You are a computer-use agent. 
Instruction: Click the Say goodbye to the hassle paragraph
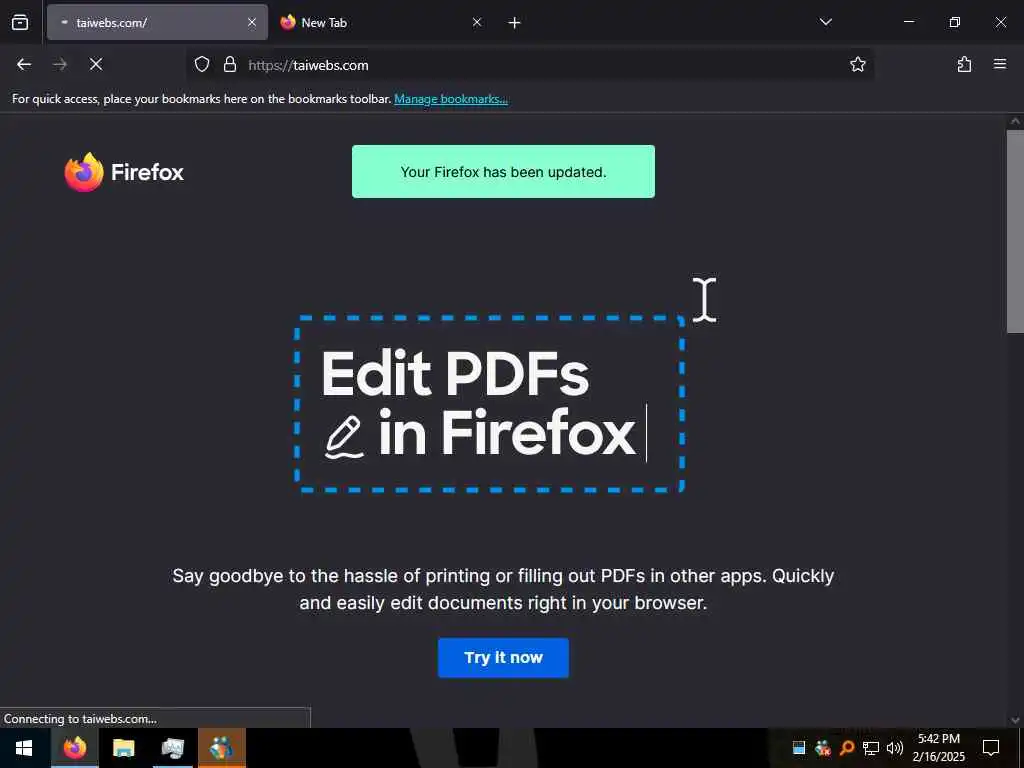[503, 589]
